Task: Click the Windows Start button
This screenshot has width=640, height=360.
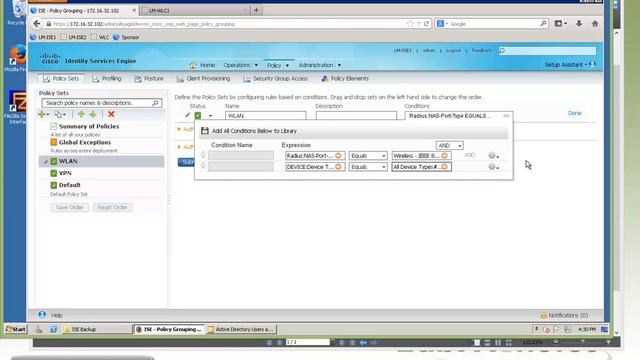Action: coord(16,329)
